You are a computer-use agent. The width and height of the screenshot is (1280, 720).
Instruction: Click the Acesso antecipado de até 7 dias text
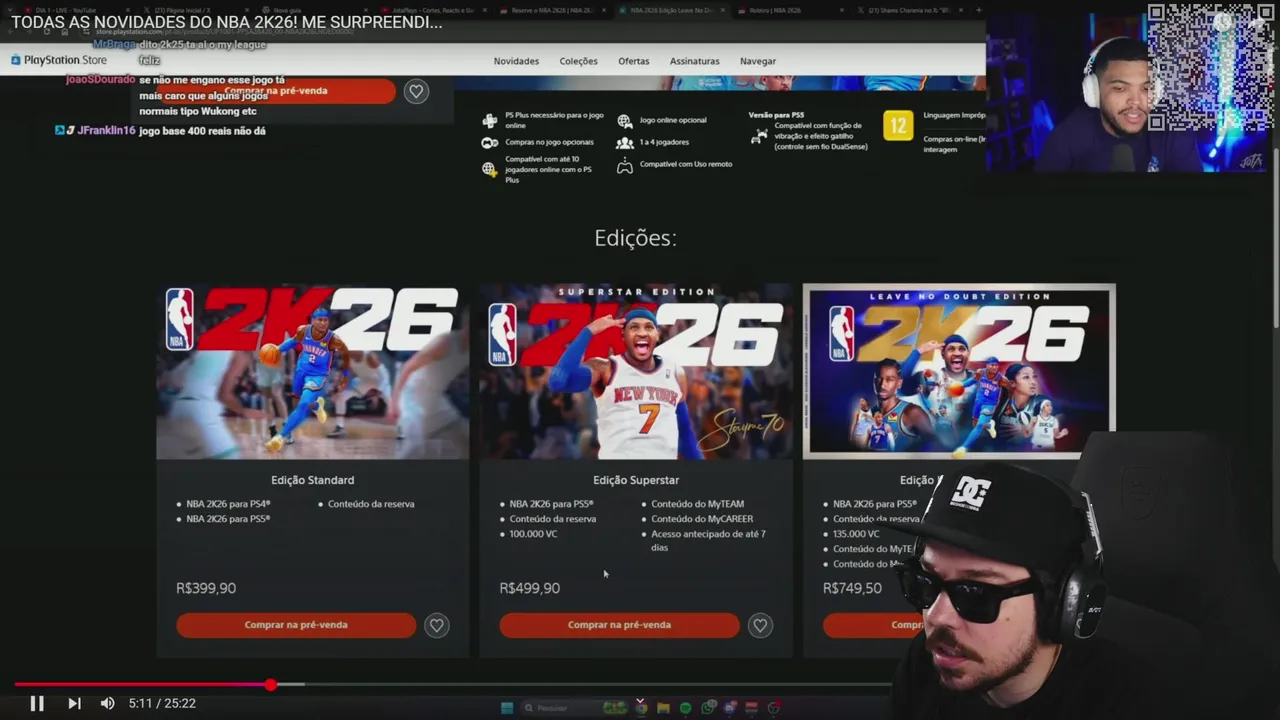pyautogui.click(x=708, y=541)
